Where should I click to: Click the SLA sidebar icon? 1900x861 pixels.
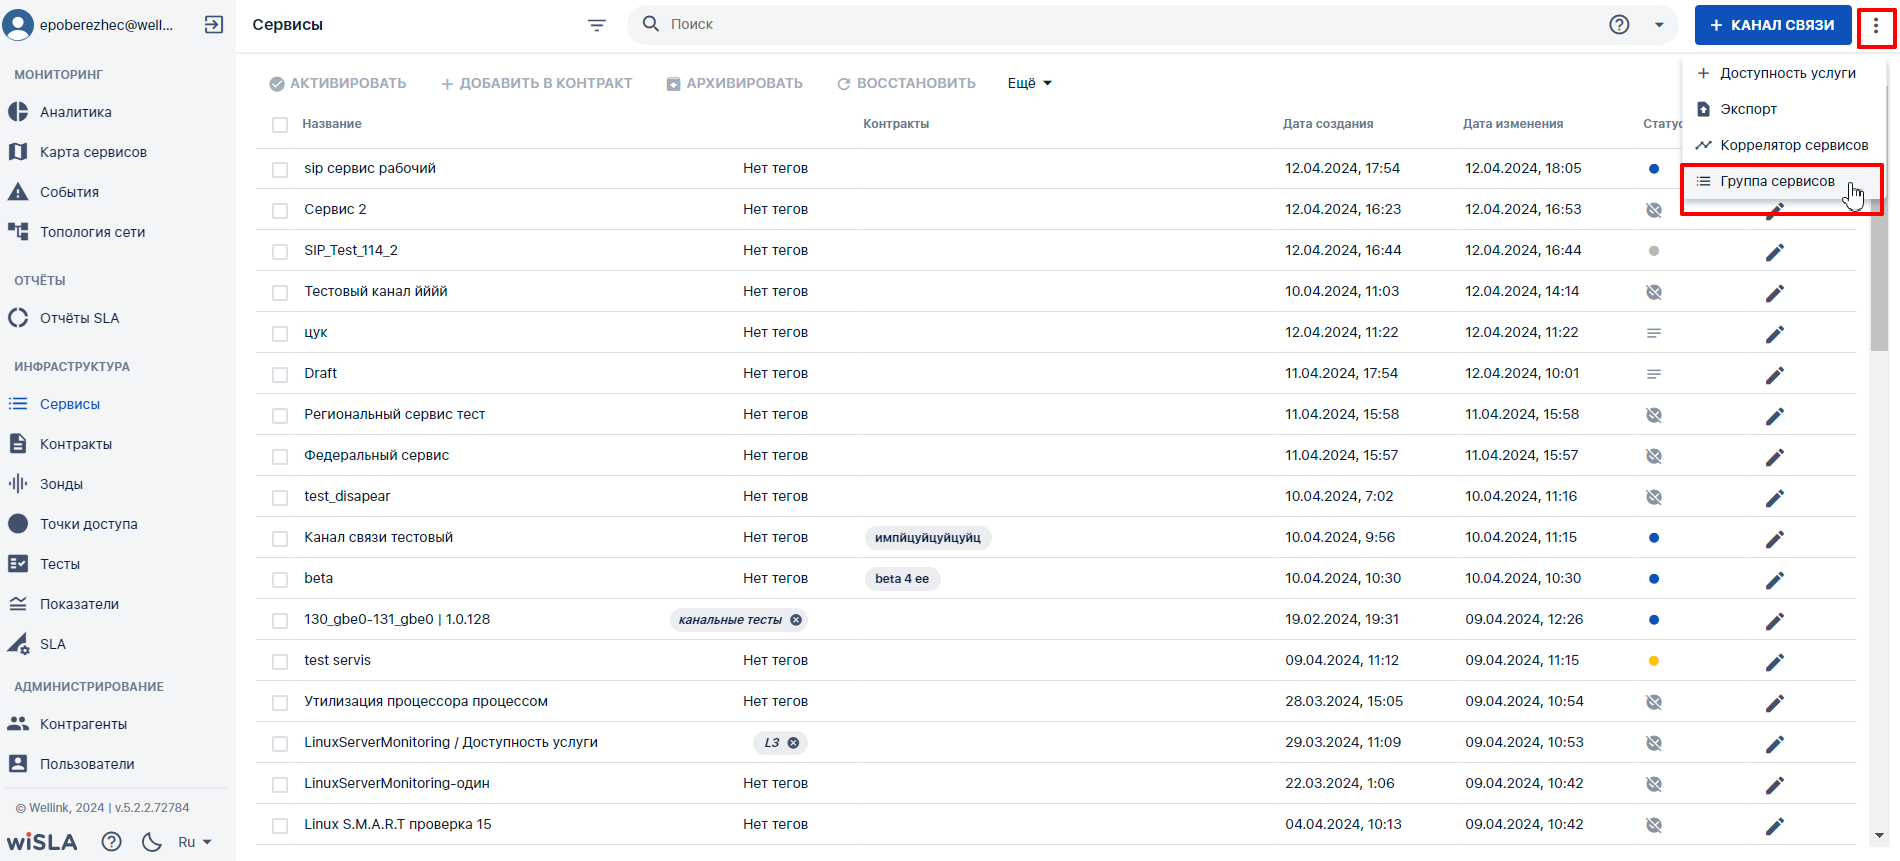18,644
